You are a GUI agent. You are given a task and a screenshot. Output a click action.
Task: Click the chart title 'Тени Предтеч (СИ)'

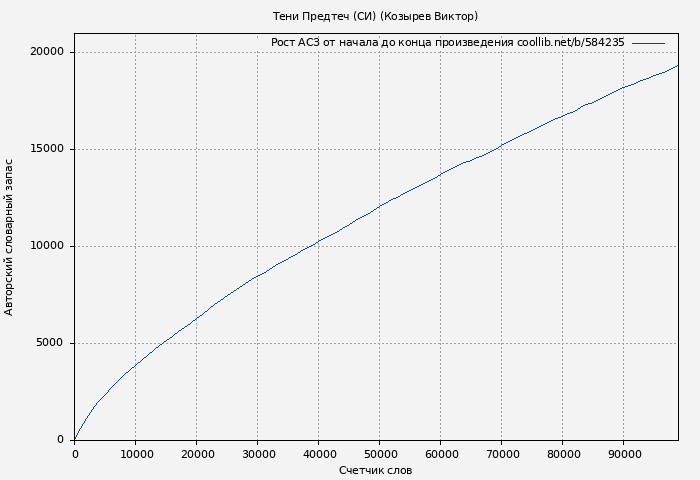[375, 16]
